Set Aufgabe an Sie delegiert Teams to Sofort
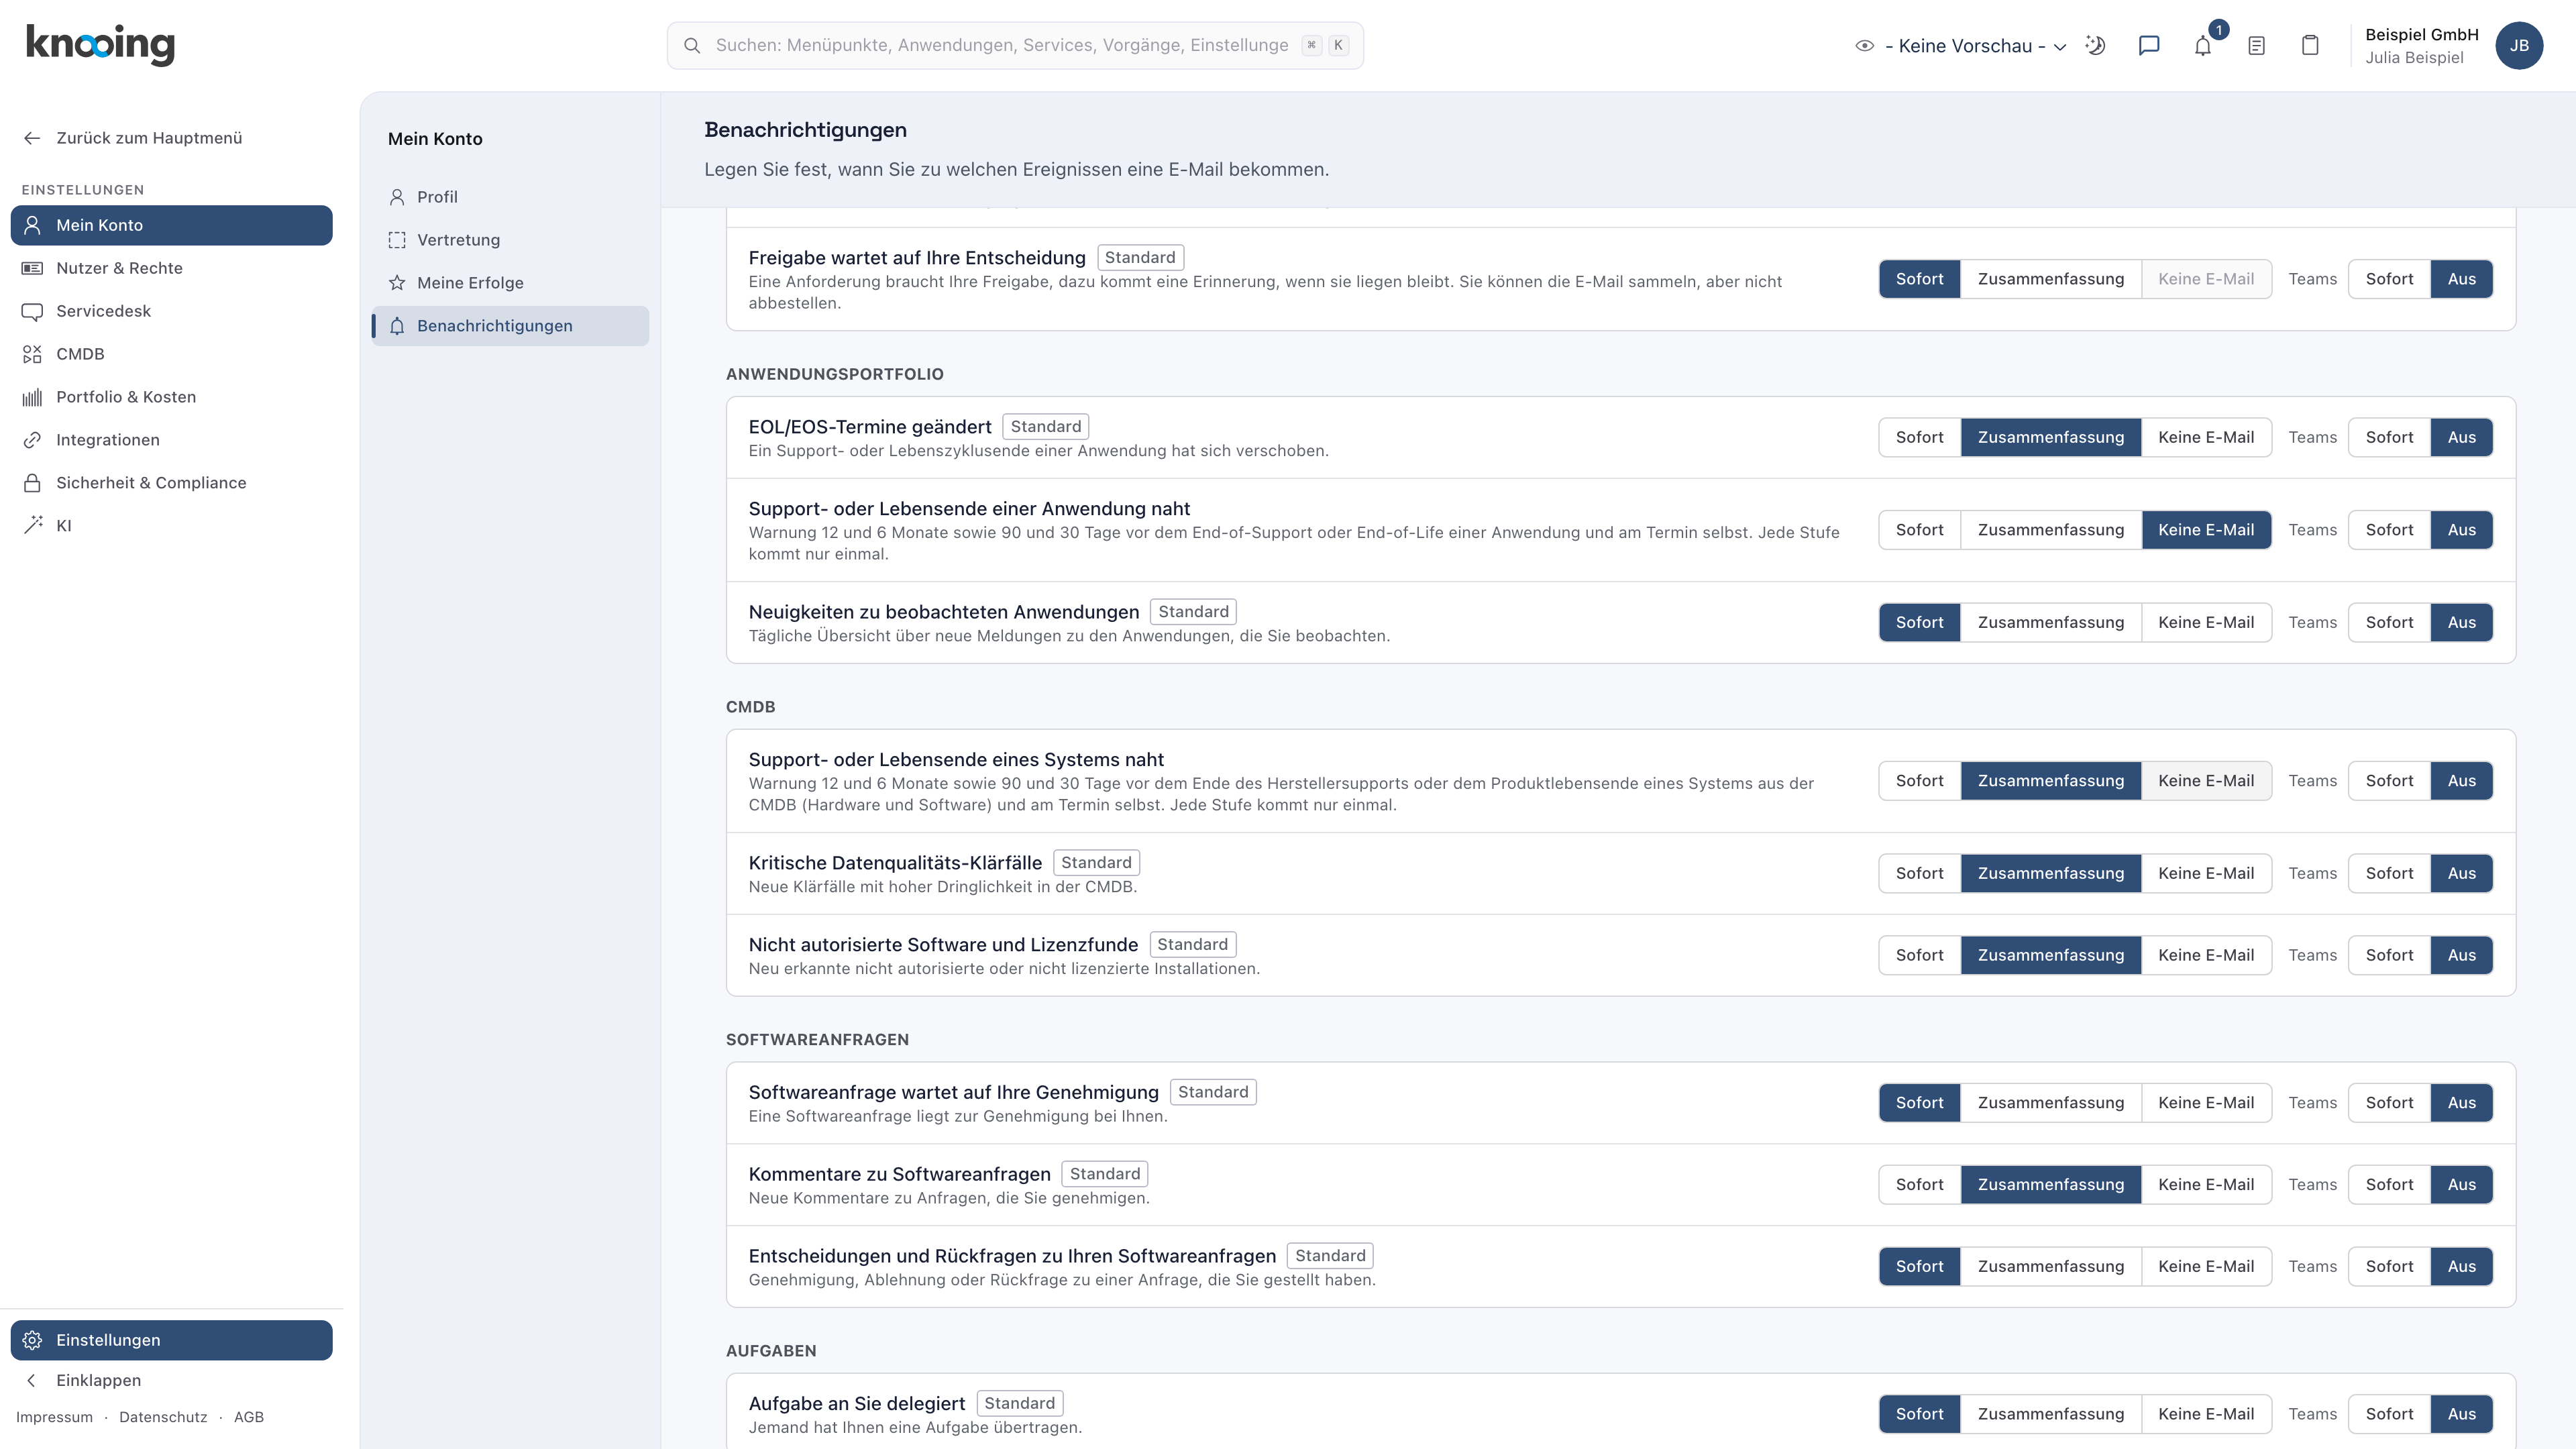This screenshot has width=2576, height=1449. pos(2389,1414)
